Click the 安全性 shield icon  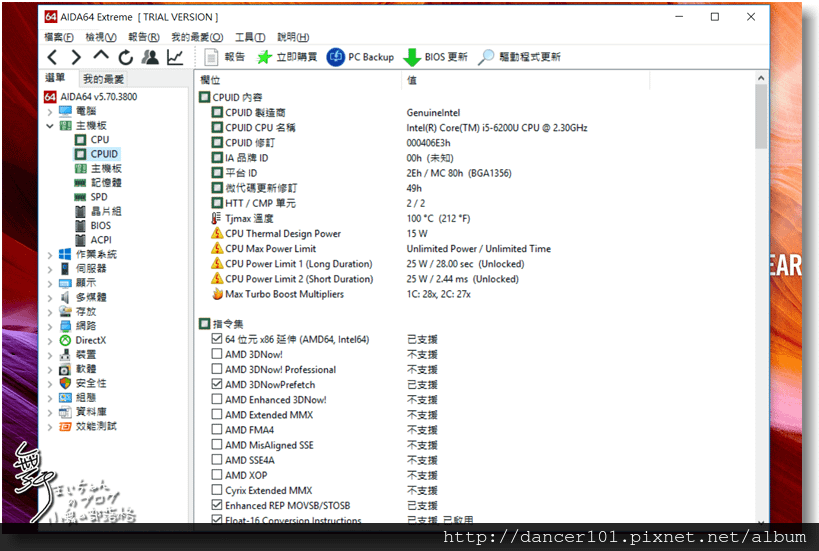pyautogui.click(x=65, y=383)
